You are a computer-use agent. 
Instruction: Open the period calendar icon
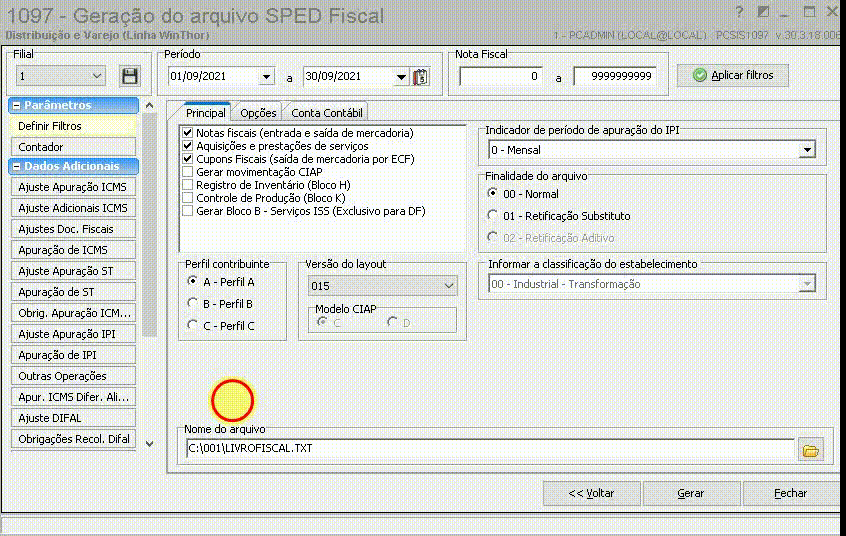pyautogui.click(x=421, y=77)
